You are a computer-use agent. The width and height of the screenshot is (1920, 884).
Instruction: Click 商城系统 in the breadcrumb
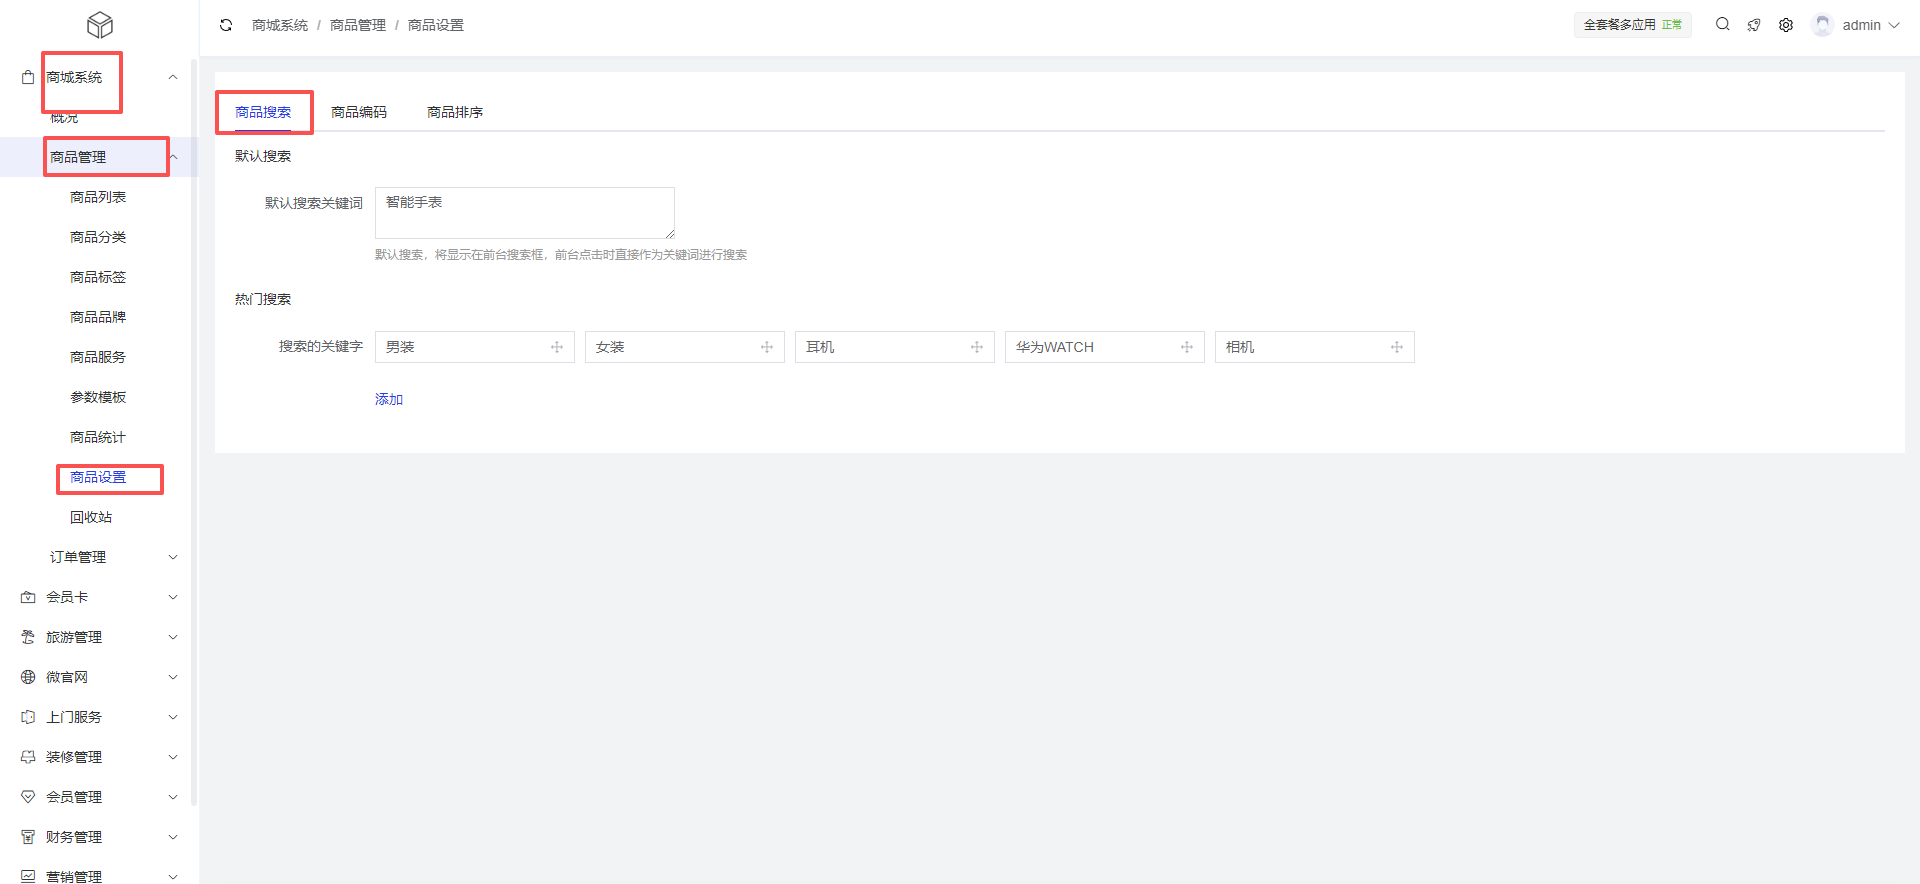pos(280,25)
